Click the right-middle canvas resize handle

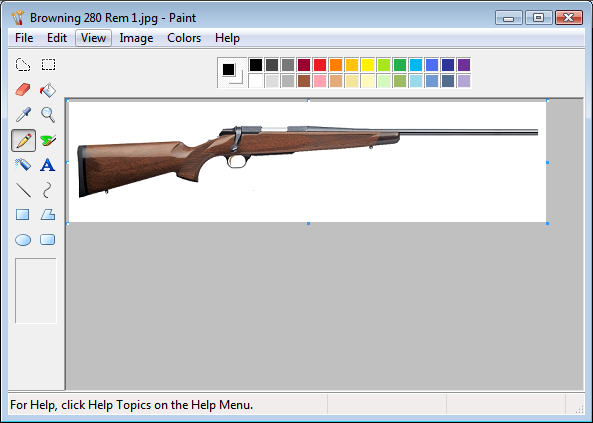pos(547,162)
